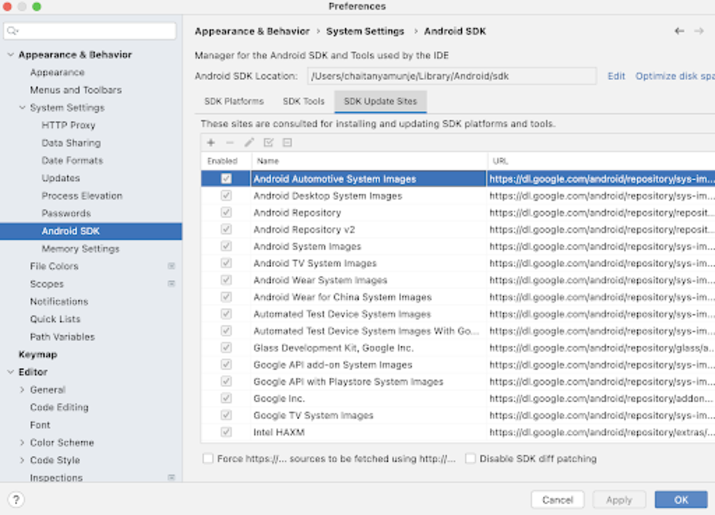Screen dimensions: 715x515
Task: Open the SDK Tools tab
Action: (303, 101)
